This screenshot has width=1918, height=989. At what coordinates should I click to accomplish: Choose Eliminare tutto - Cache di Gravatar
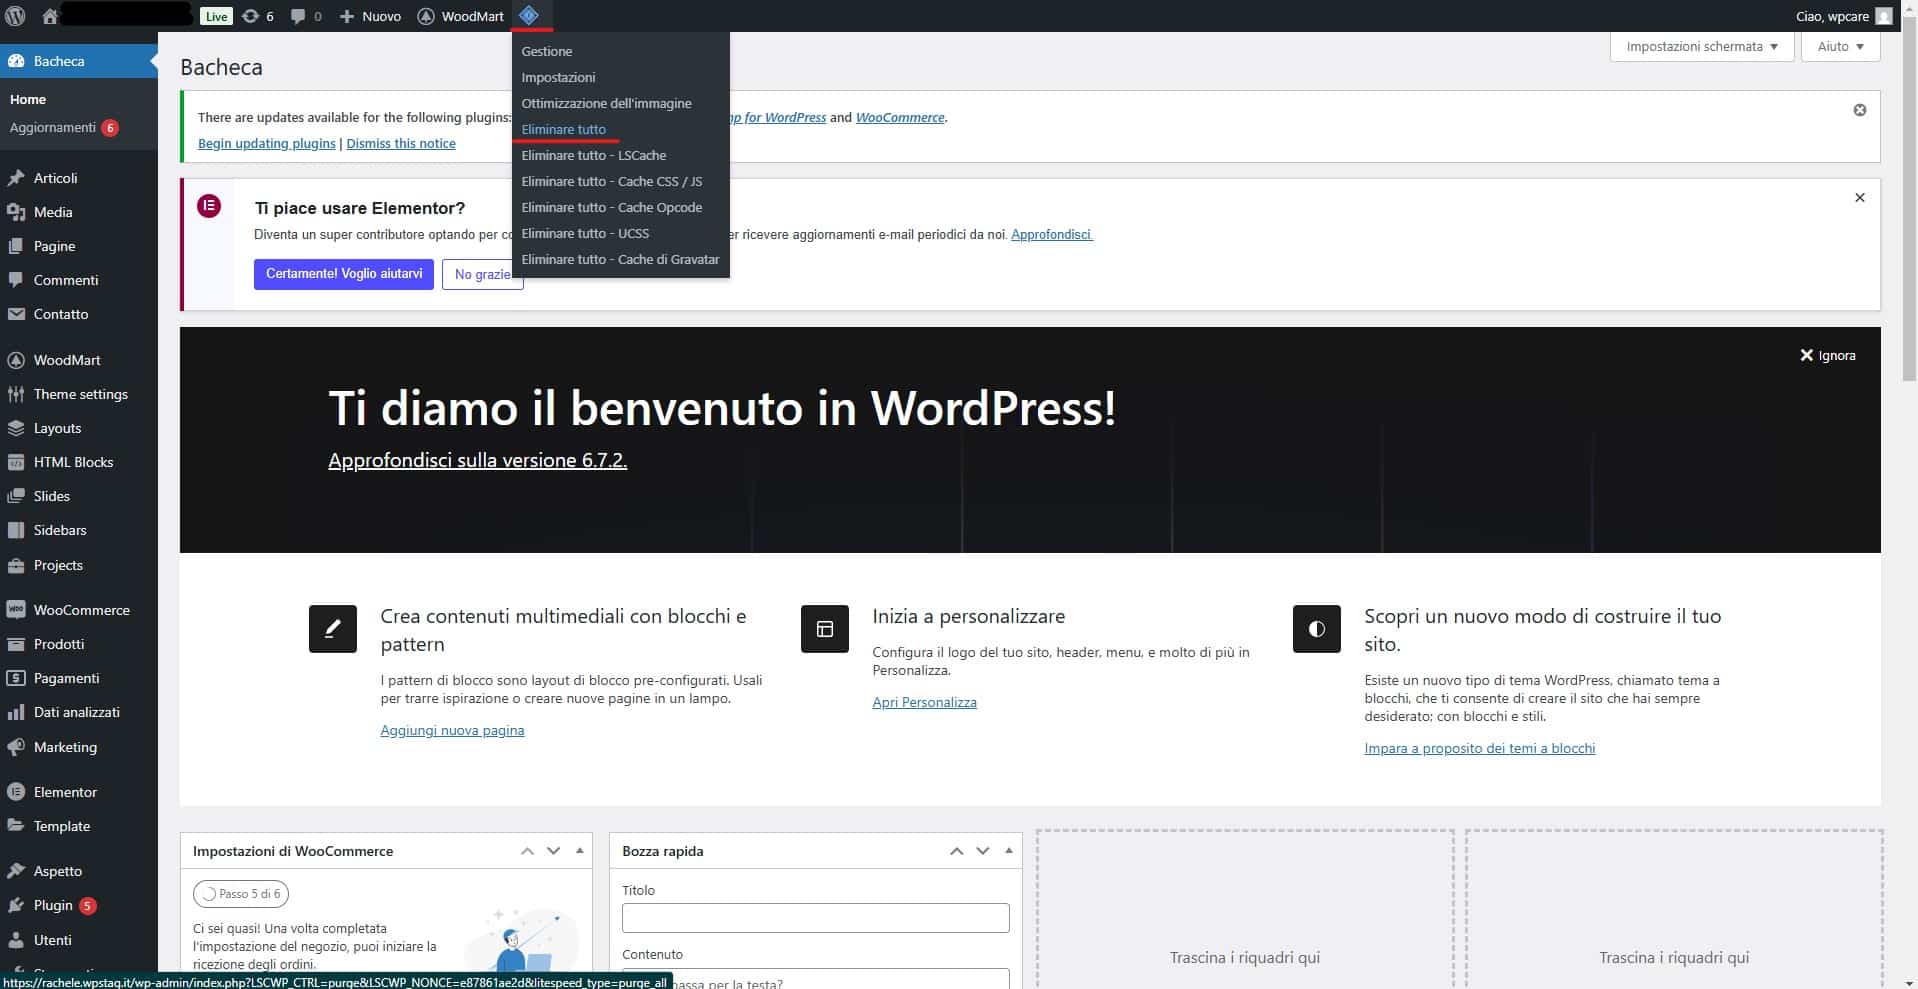coord(620,259)
